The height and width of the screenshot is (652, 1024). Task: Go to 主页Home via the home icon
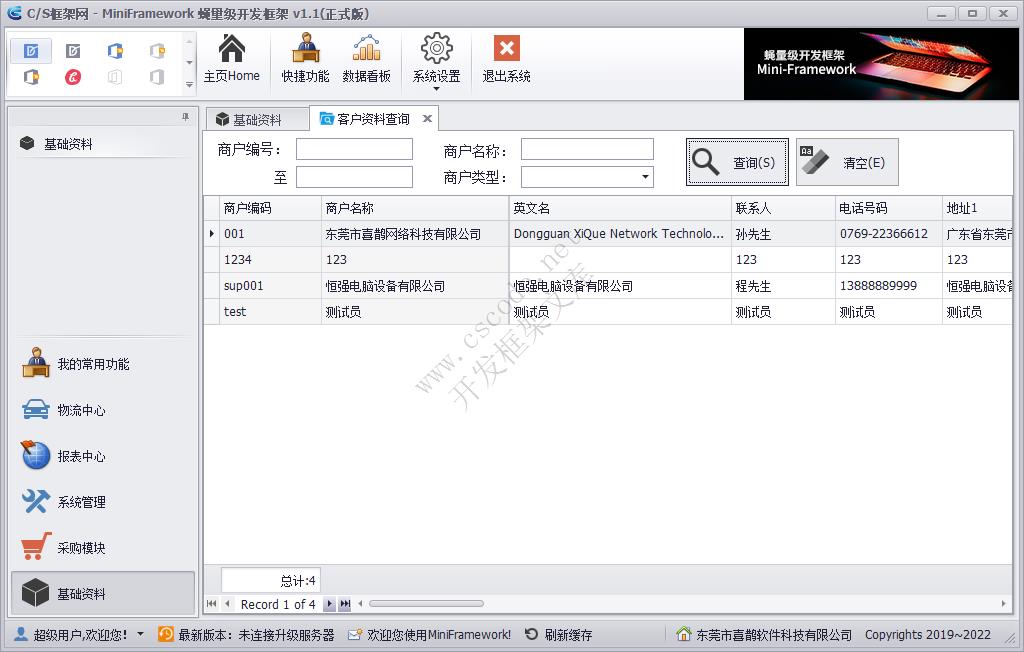point(233,58)
